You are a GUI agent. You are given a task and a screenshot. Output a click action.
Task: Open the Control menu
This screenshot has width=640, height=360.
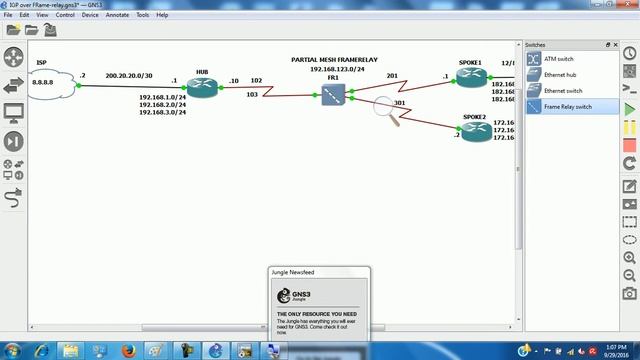click(x=65, y=15)
